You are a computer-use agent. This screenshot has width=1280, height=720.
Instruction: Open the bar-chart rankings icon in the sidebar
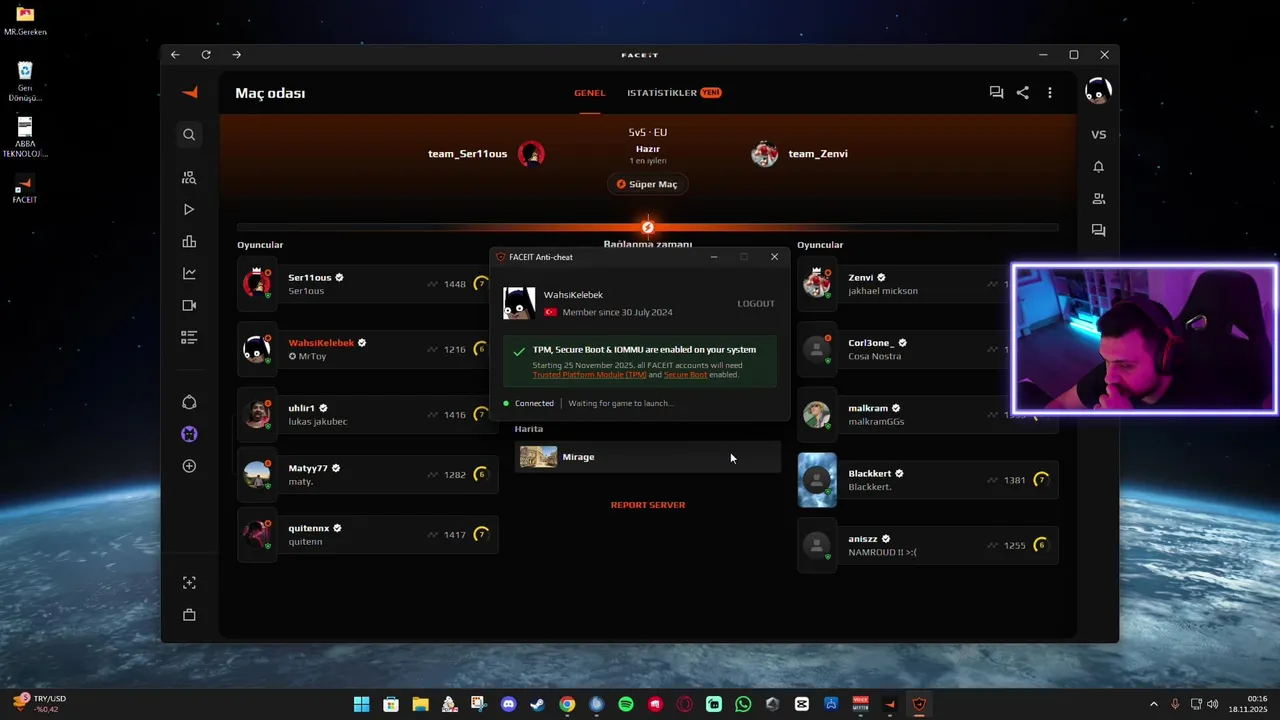(189, 241)
